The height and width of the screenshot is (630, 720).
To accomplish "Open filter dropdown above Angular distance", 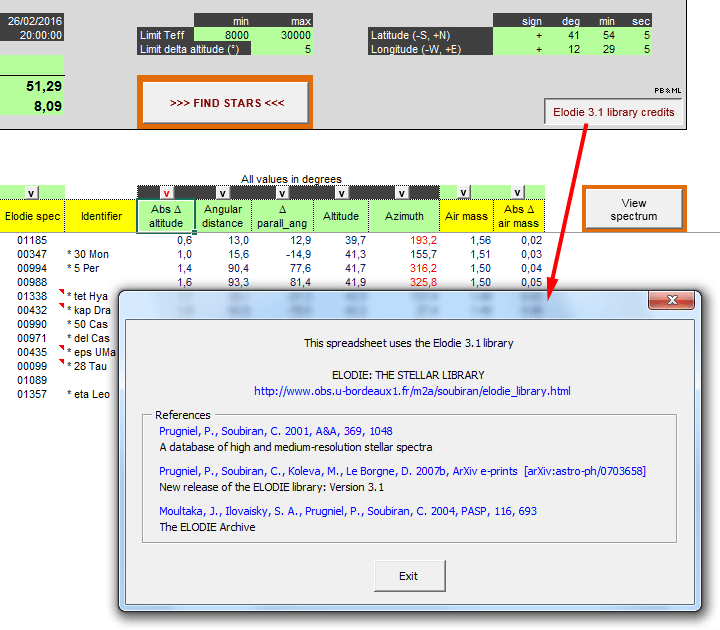I will tap(223, 193).
